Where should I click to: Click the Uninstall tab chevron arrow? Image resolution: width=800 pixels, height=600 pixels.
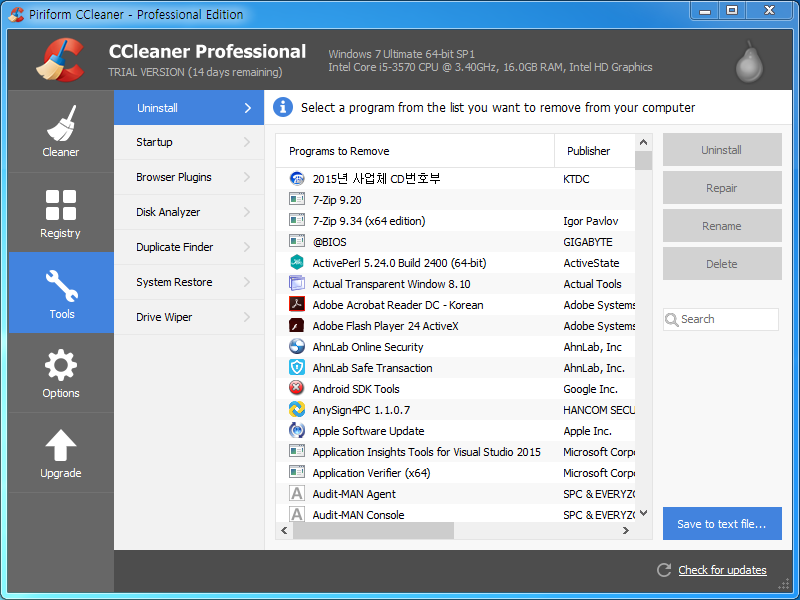click(x=247, y=108)
